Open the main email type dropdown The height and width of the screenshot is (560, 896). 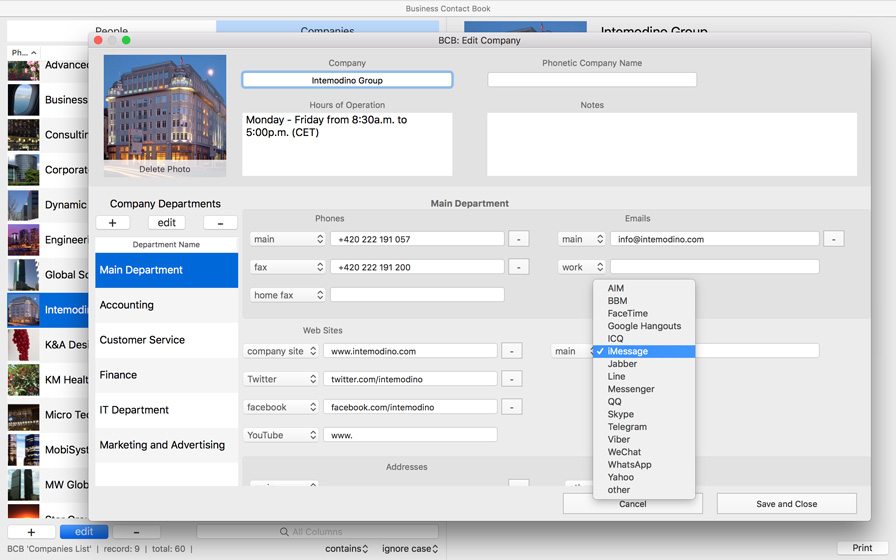tap(581, 239)
